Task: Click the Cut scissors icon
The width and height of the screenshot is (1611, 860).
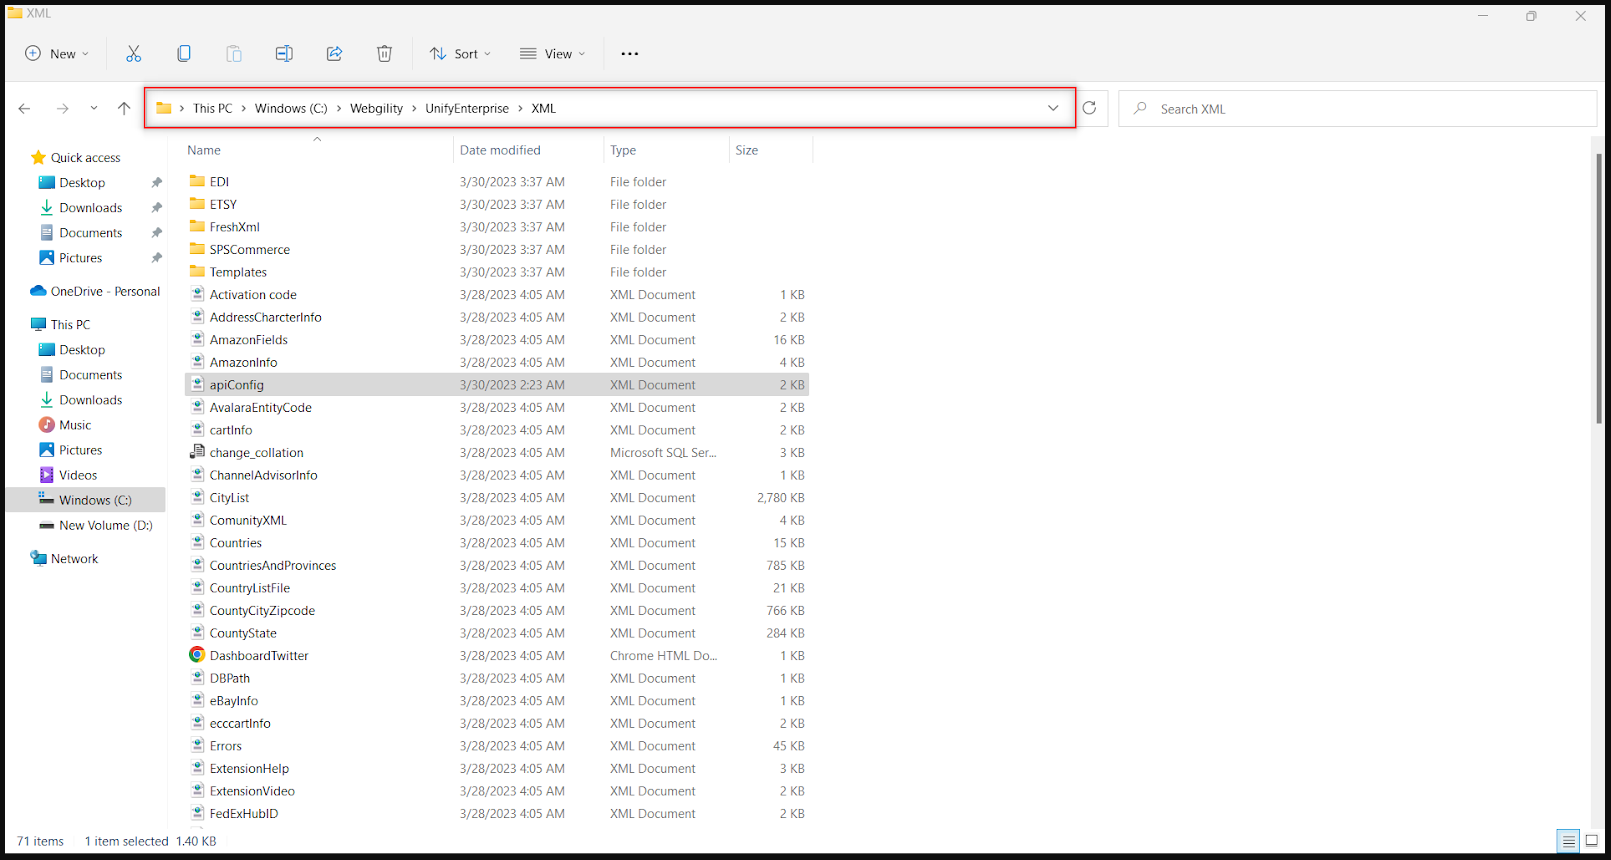Action: coord(134,54)
